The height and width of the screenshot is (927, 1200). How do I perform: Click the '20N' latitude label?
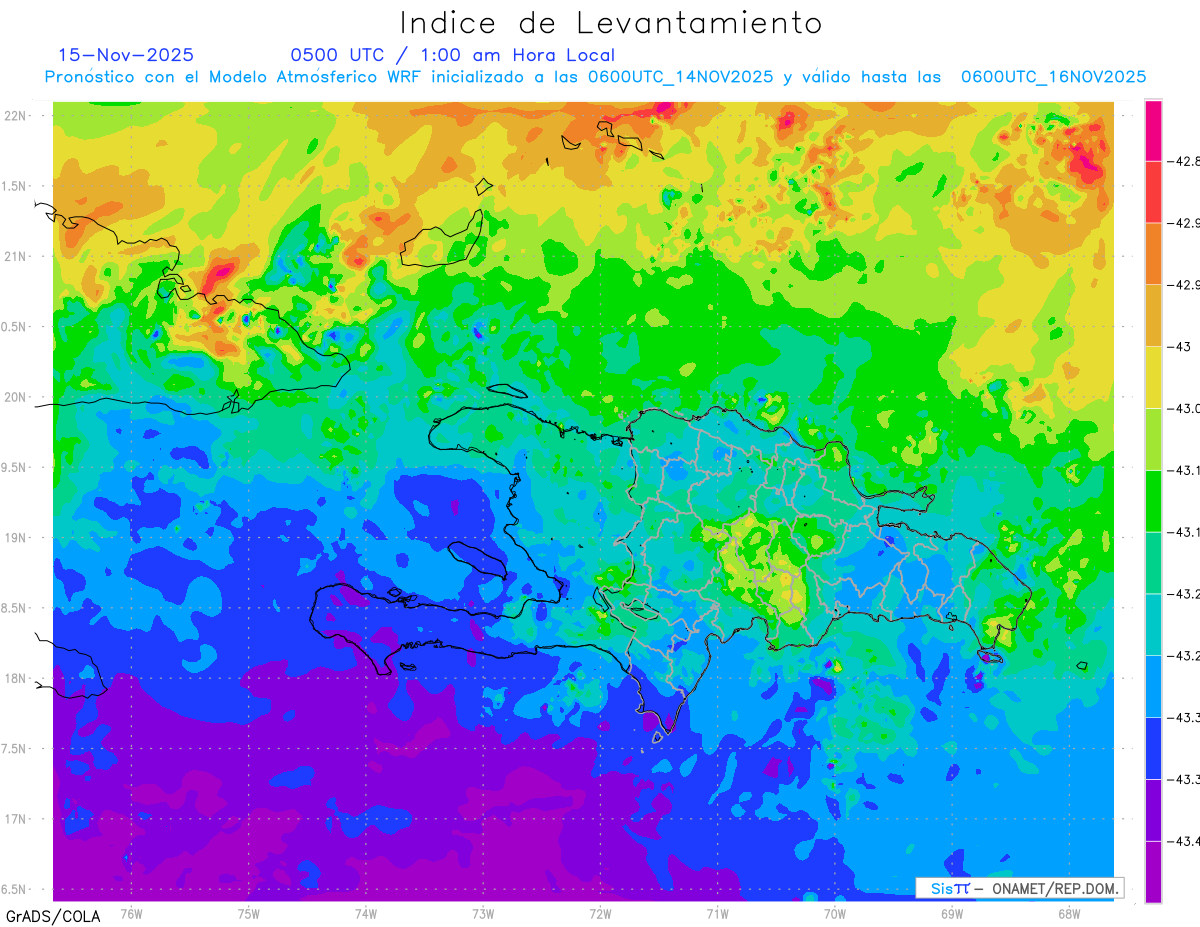coord(17,397)
